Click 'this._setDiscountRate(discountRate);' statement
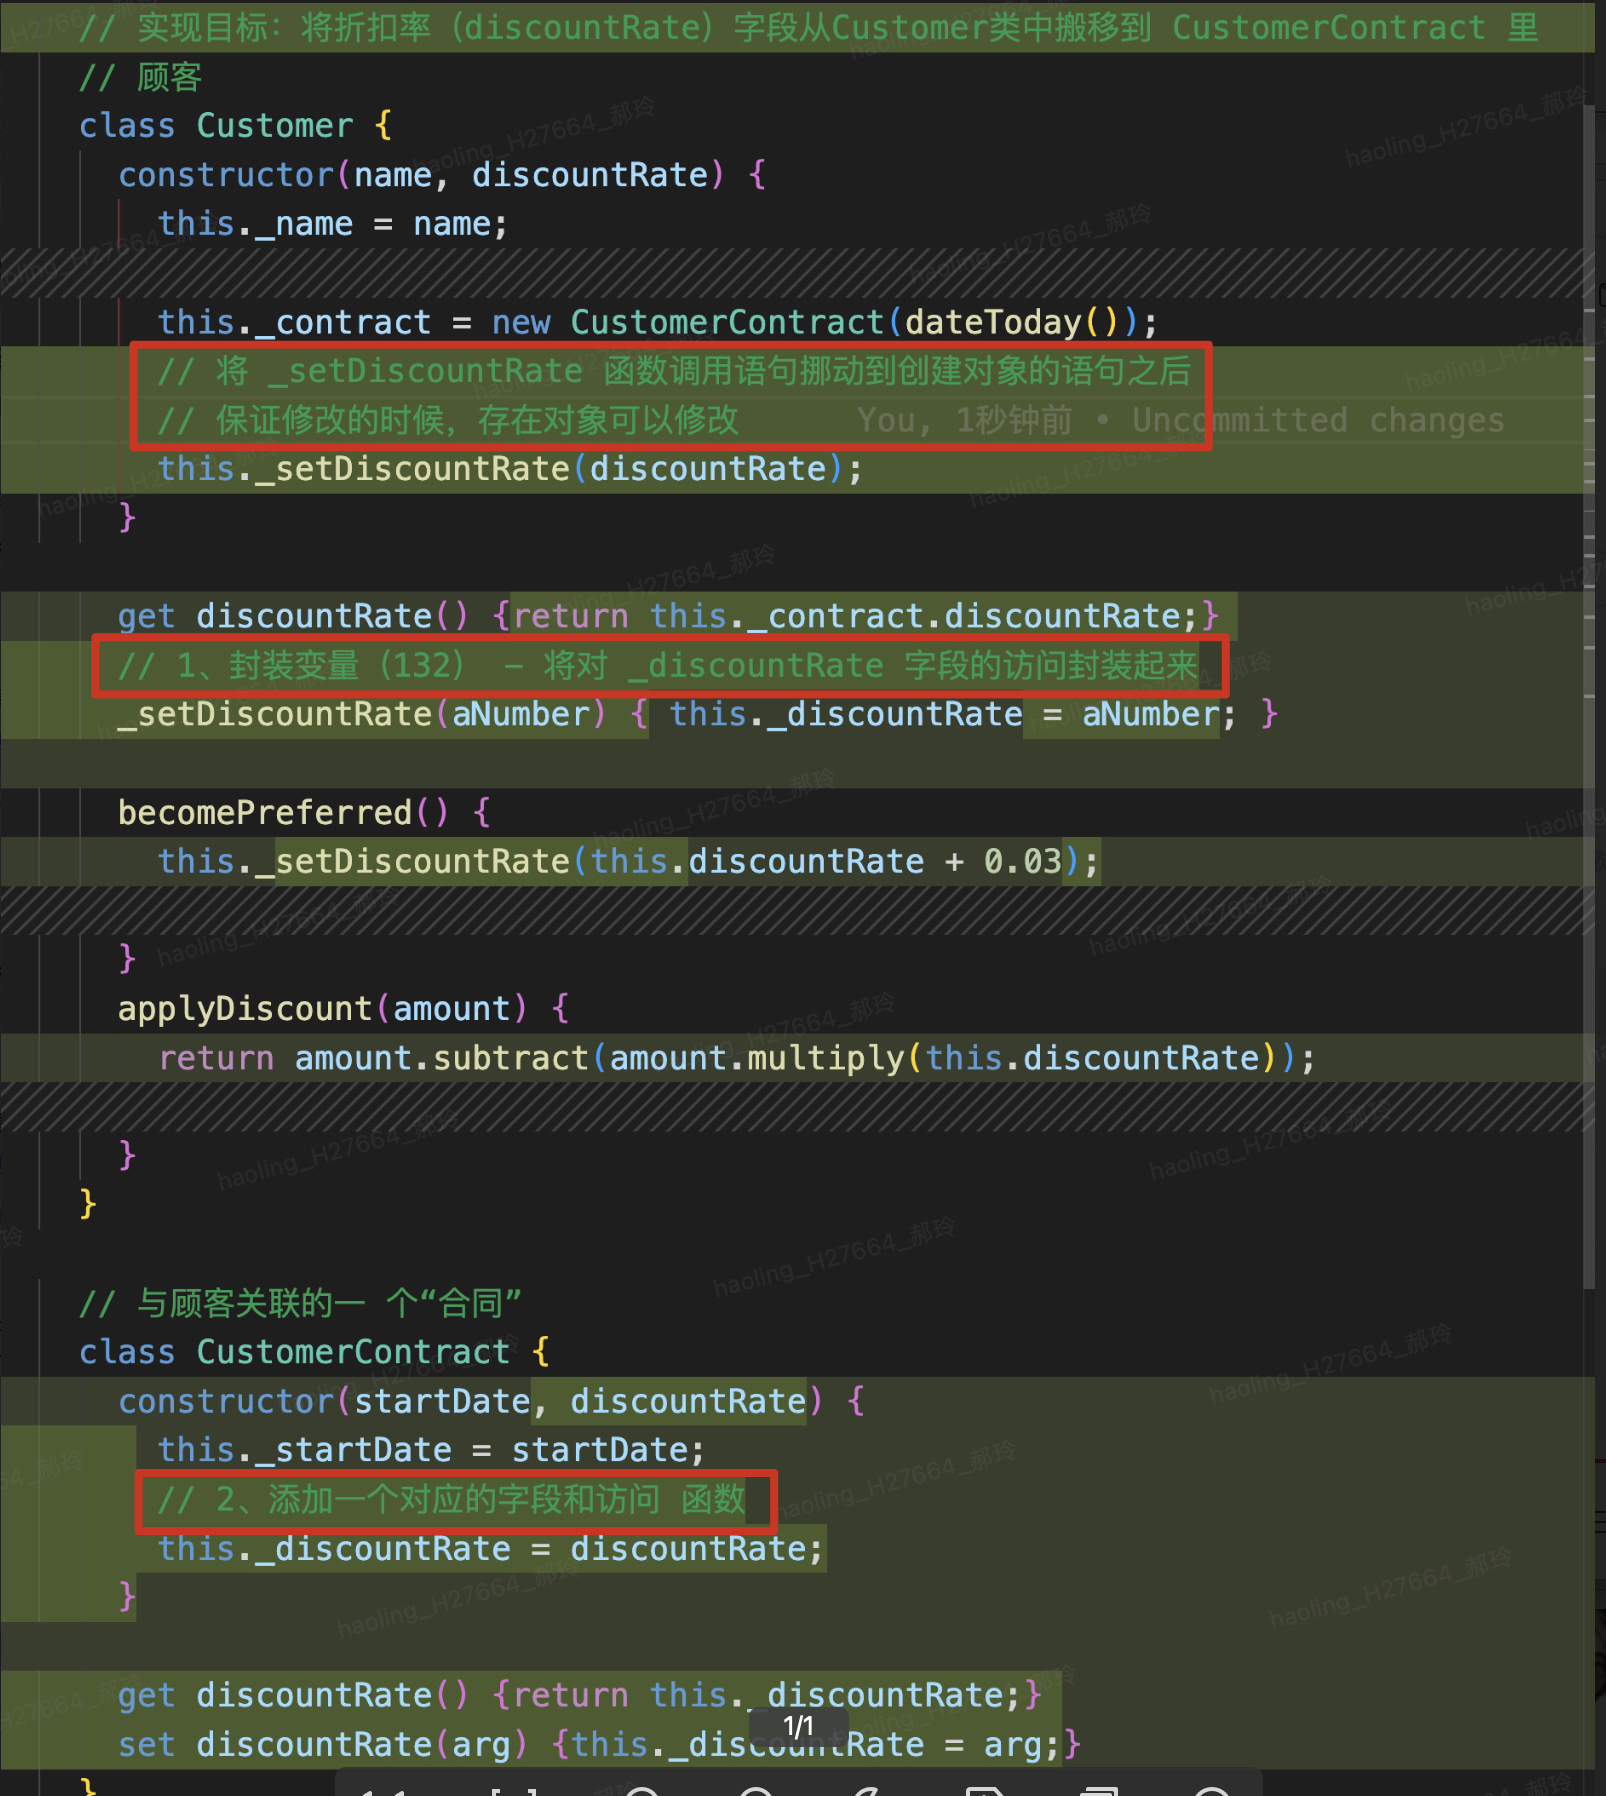Image resolution: width=1606 pixels, height=1796 pixels. [510, 469]
